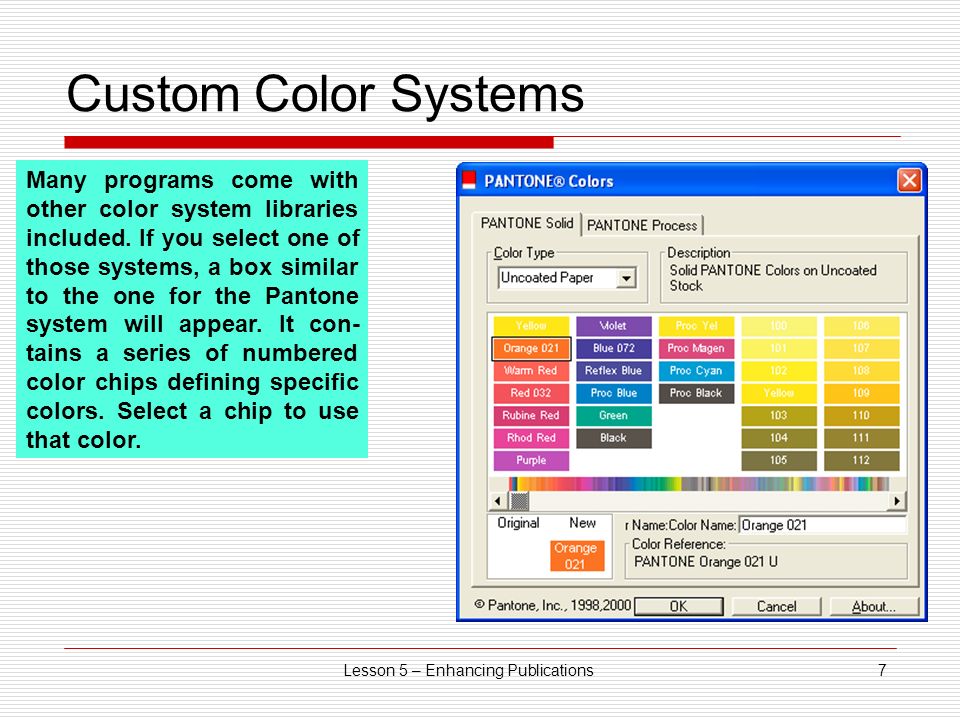Click the red PANTONE title bar icon
This screenshot has height=720, width=960.
pos(470,180)
